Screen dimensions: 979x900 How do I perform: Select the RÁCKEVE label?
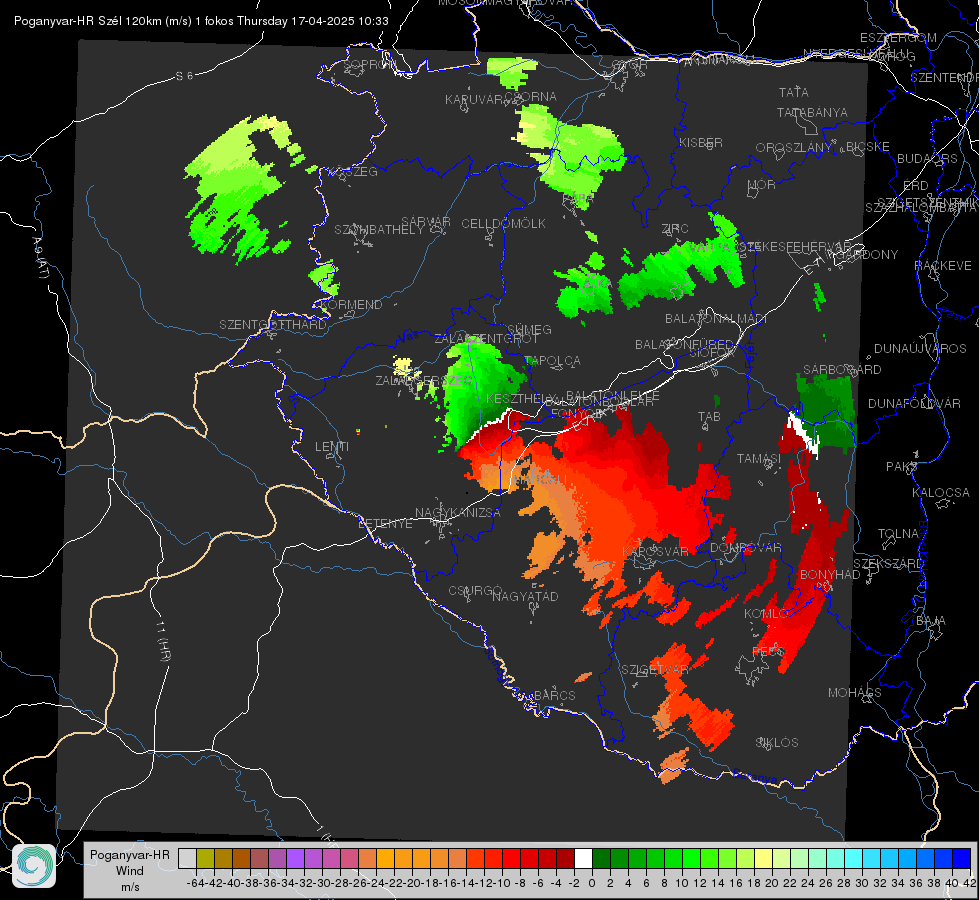[x=943, y=266]
